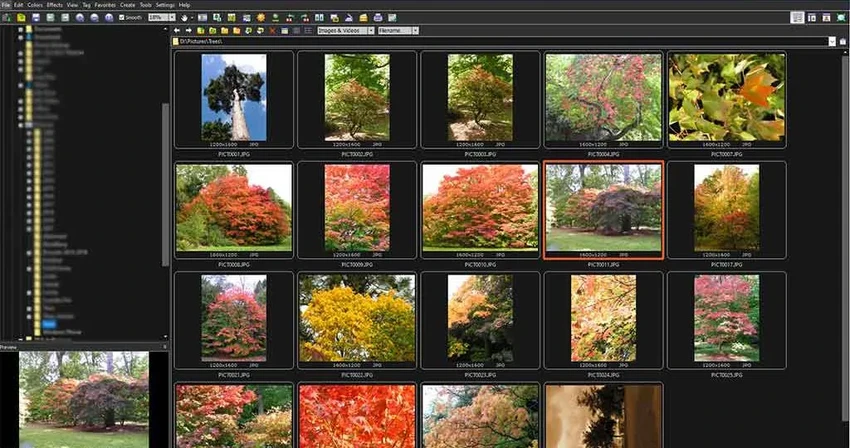850x448 pixels.
Task: Switch to full screen view icon
Action: (x=826, y=17)
